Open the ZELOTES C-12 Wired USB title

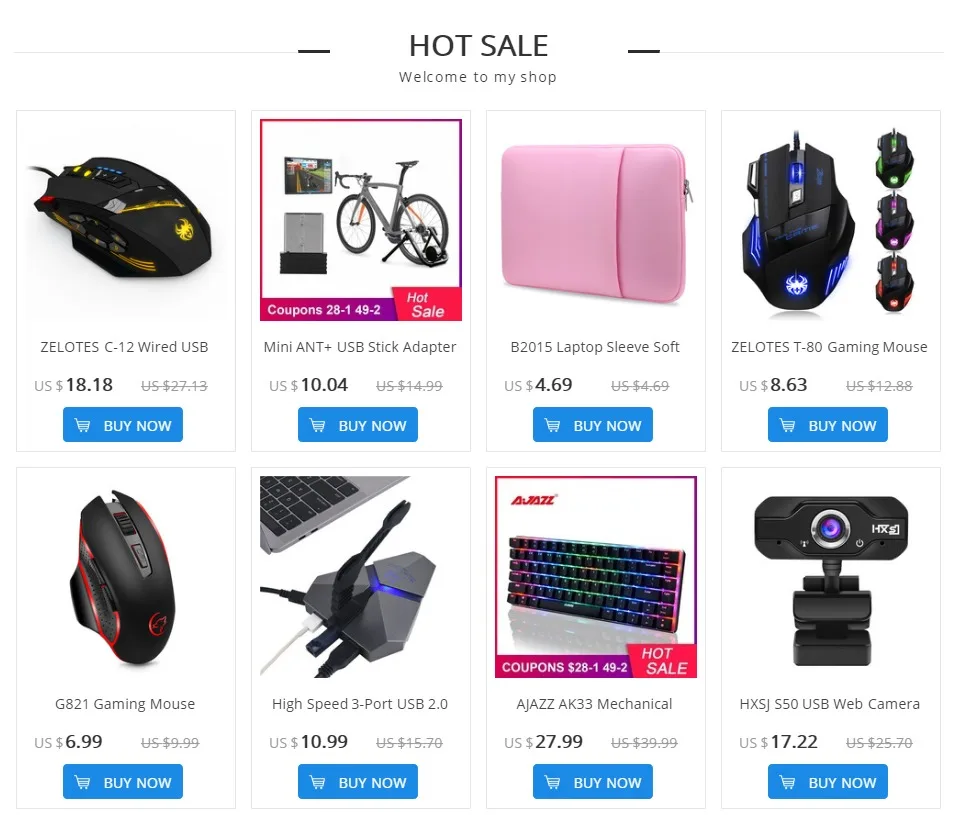coord(125,347)
